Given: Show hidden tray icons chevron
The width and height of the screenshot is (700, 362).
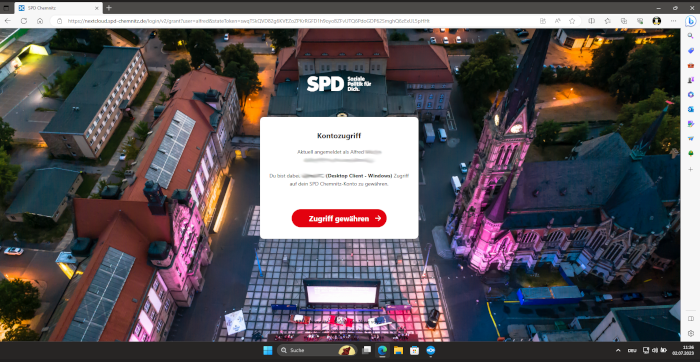Looking at the screenshot, I should [x=618, y=350].
